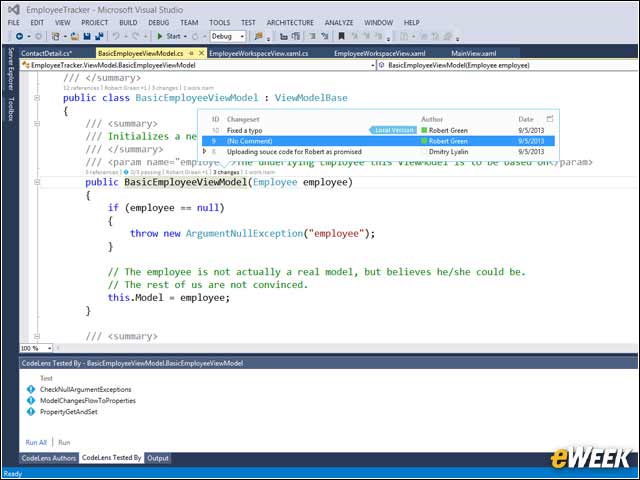Click the '0/3 passing' CodeLens test indicator
The width and height of the screenshot is (640, 480).
pyautogui.click(x=144, y=172)
